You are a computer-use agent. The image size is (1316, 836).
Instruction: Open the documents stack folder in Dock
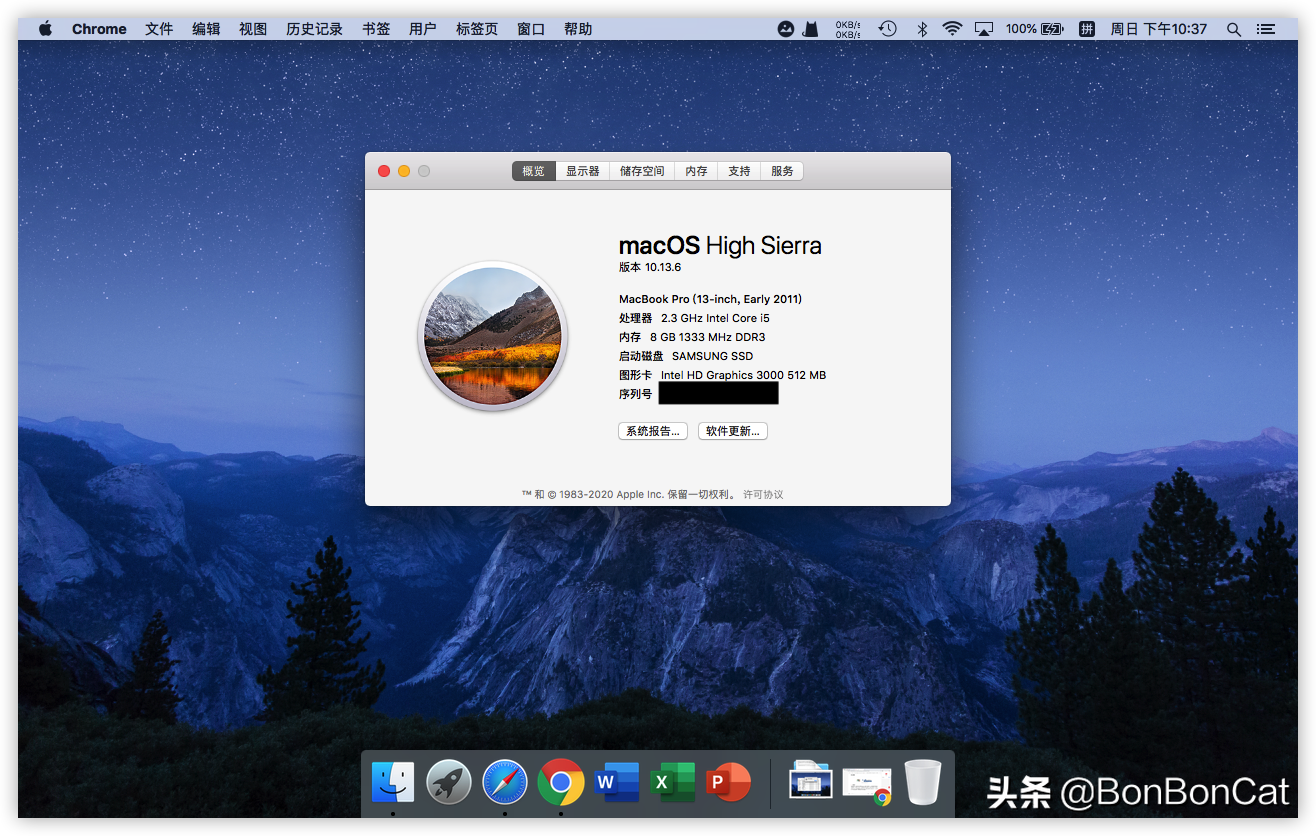[811, 781]
